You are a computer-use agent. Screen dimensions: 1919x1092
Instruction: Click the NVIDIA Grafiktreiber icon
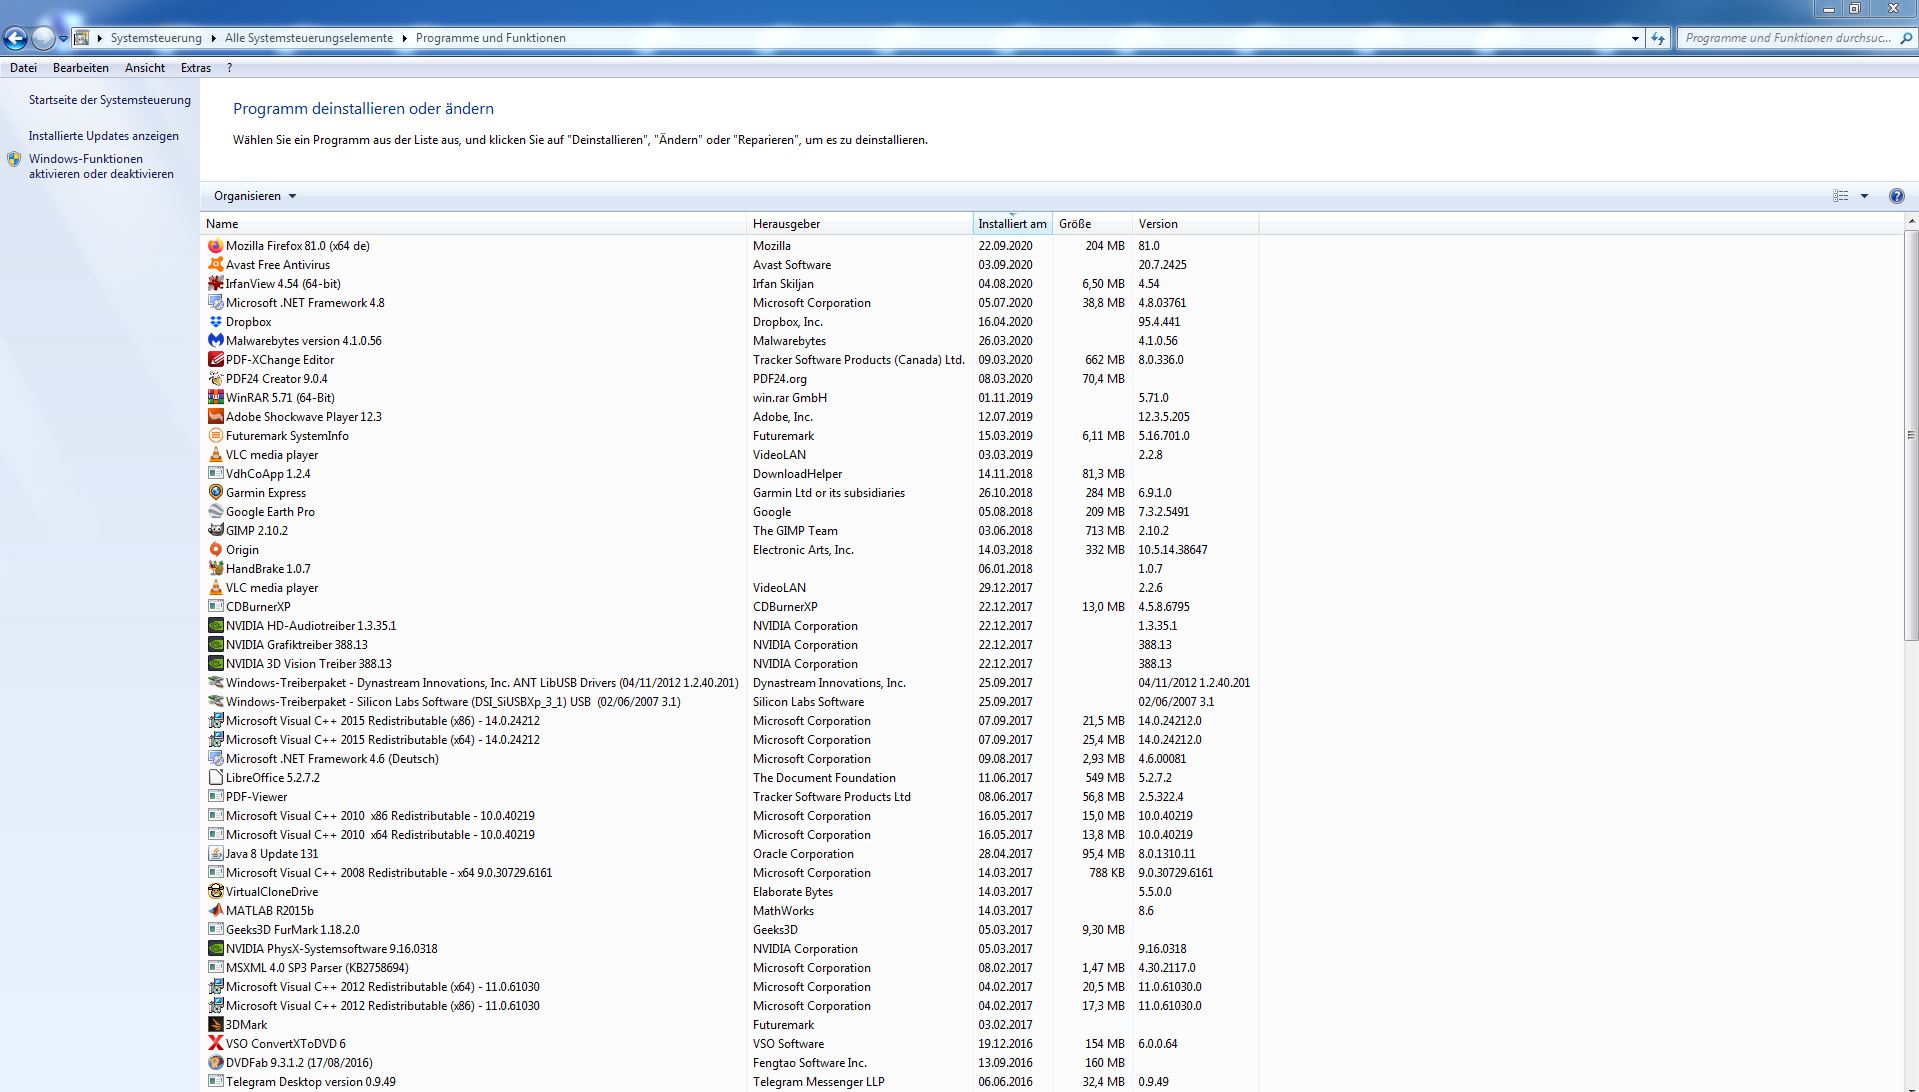pos(215,645)
